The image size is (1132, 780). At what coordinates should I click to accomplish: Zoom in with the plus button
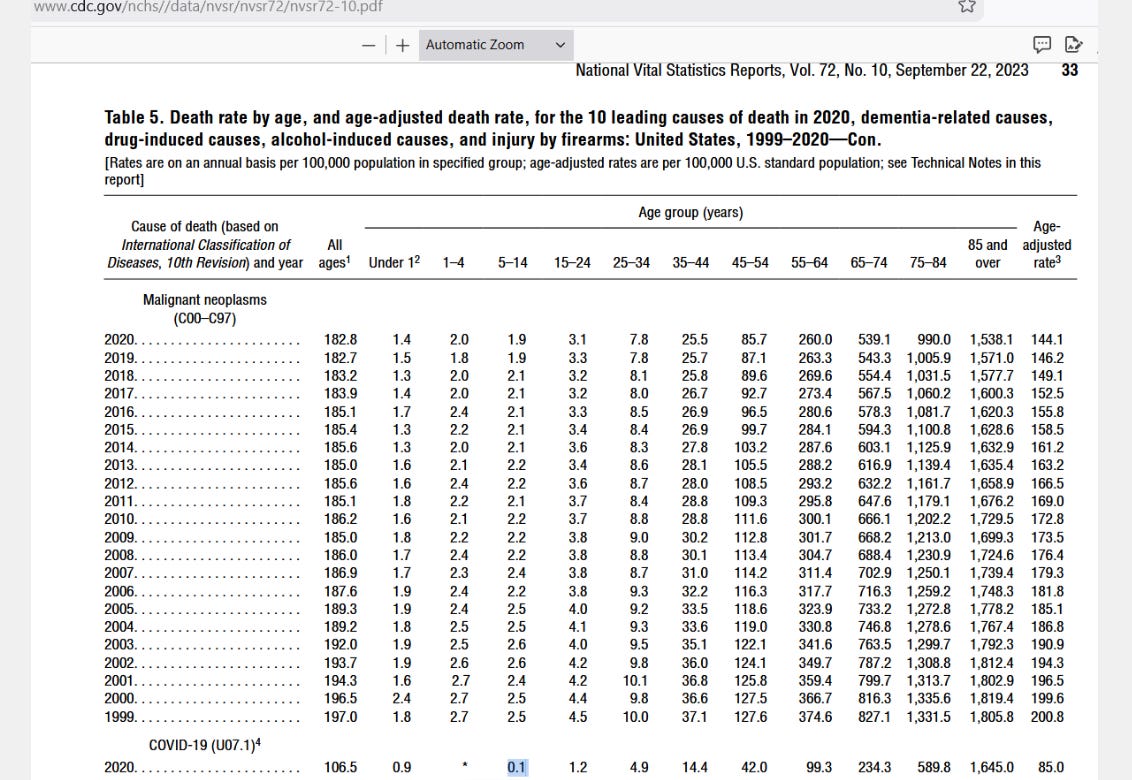click(403, 45)
